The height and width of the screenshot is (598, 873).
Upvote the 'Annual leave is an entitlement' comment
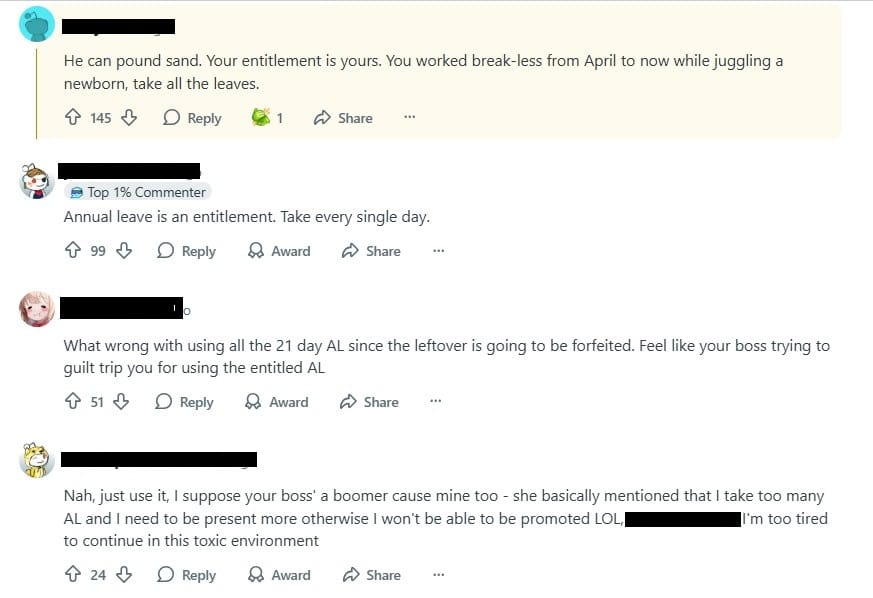[72, 251]
